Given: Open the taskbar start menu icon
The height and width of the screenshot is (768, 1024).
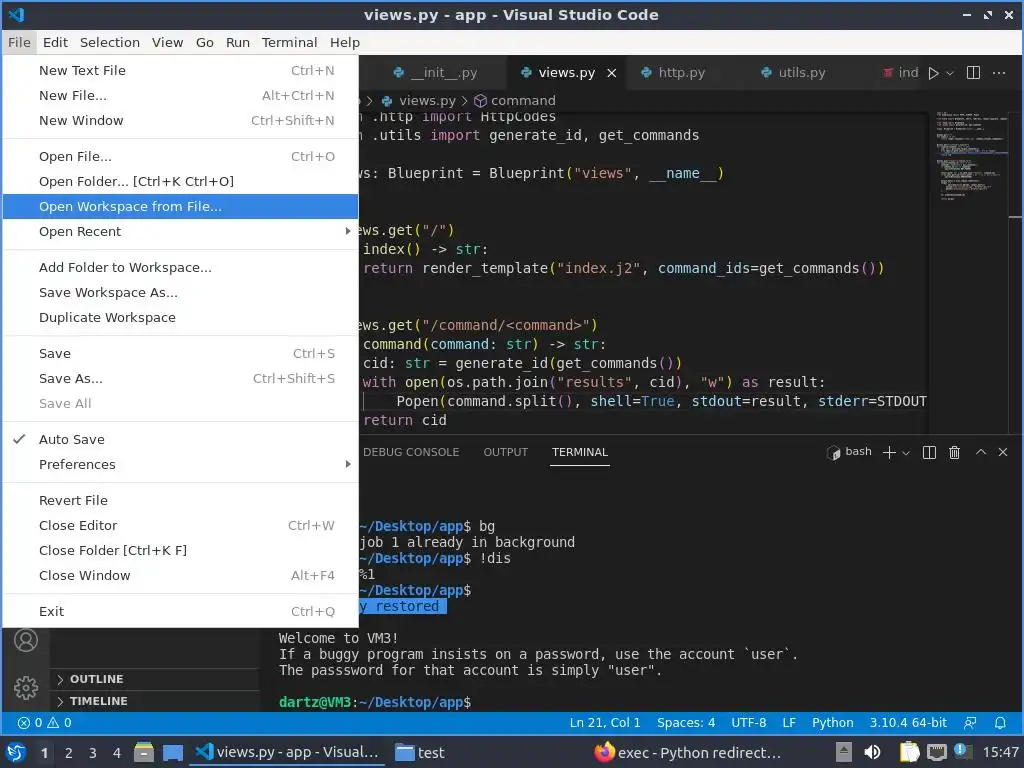Looking at the screenshot, I should 16,752.
